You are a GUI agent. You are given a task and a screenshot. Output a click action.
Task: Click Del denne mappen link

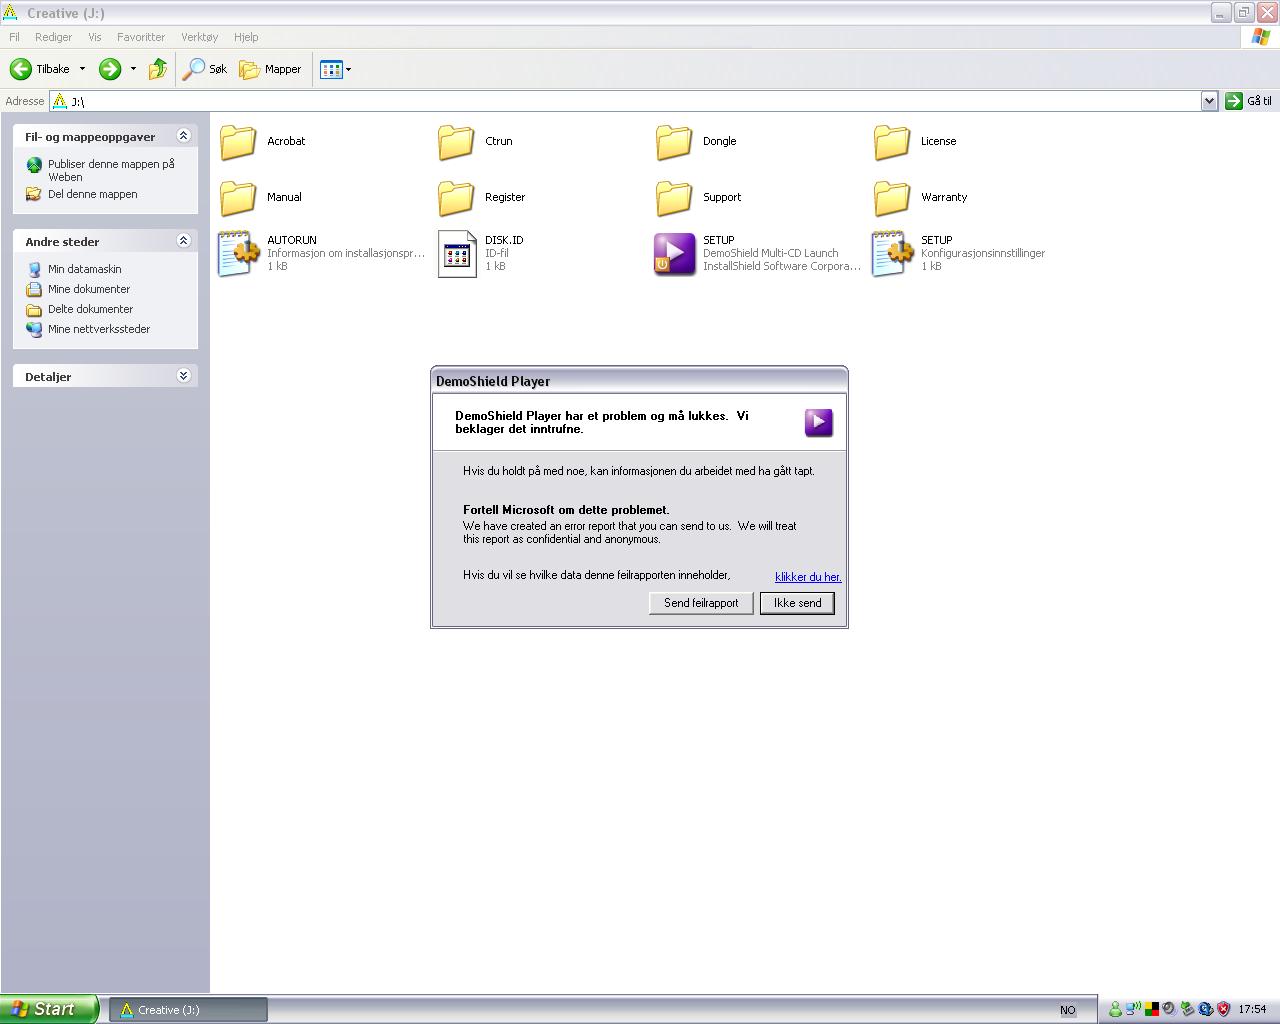point(82,194)
